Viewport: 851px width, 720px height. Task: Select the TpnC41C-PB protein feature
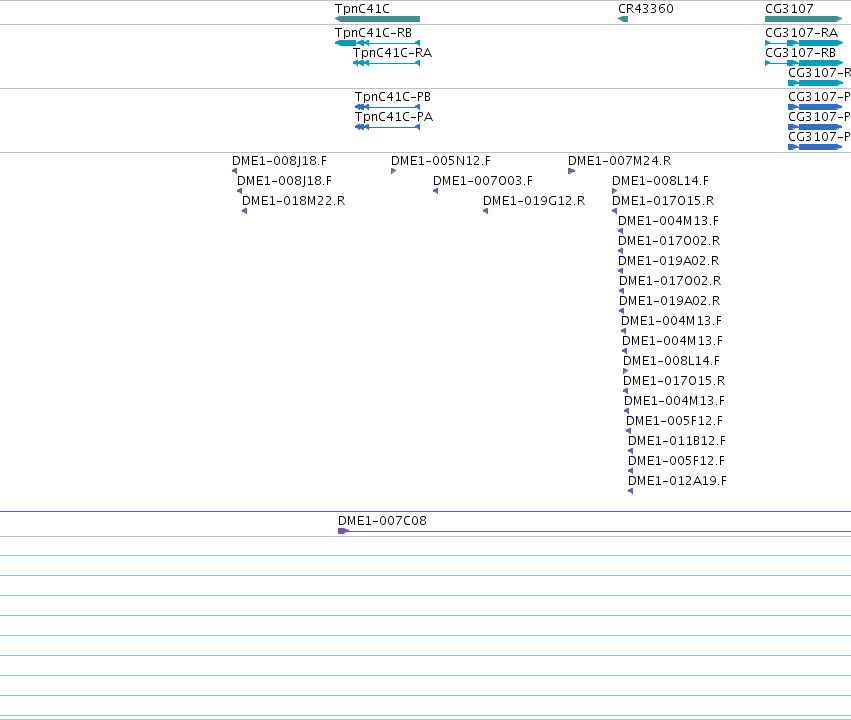[387, 107]
